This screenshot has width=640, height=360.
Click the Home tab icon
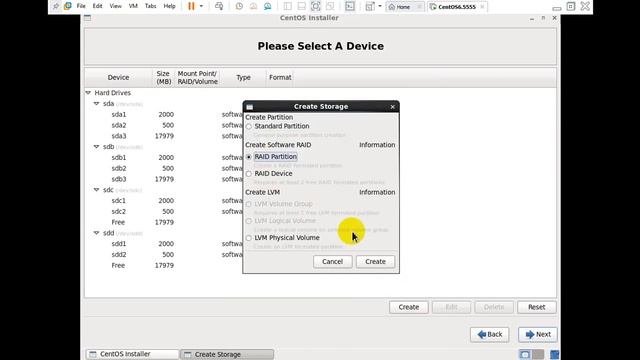392,7
